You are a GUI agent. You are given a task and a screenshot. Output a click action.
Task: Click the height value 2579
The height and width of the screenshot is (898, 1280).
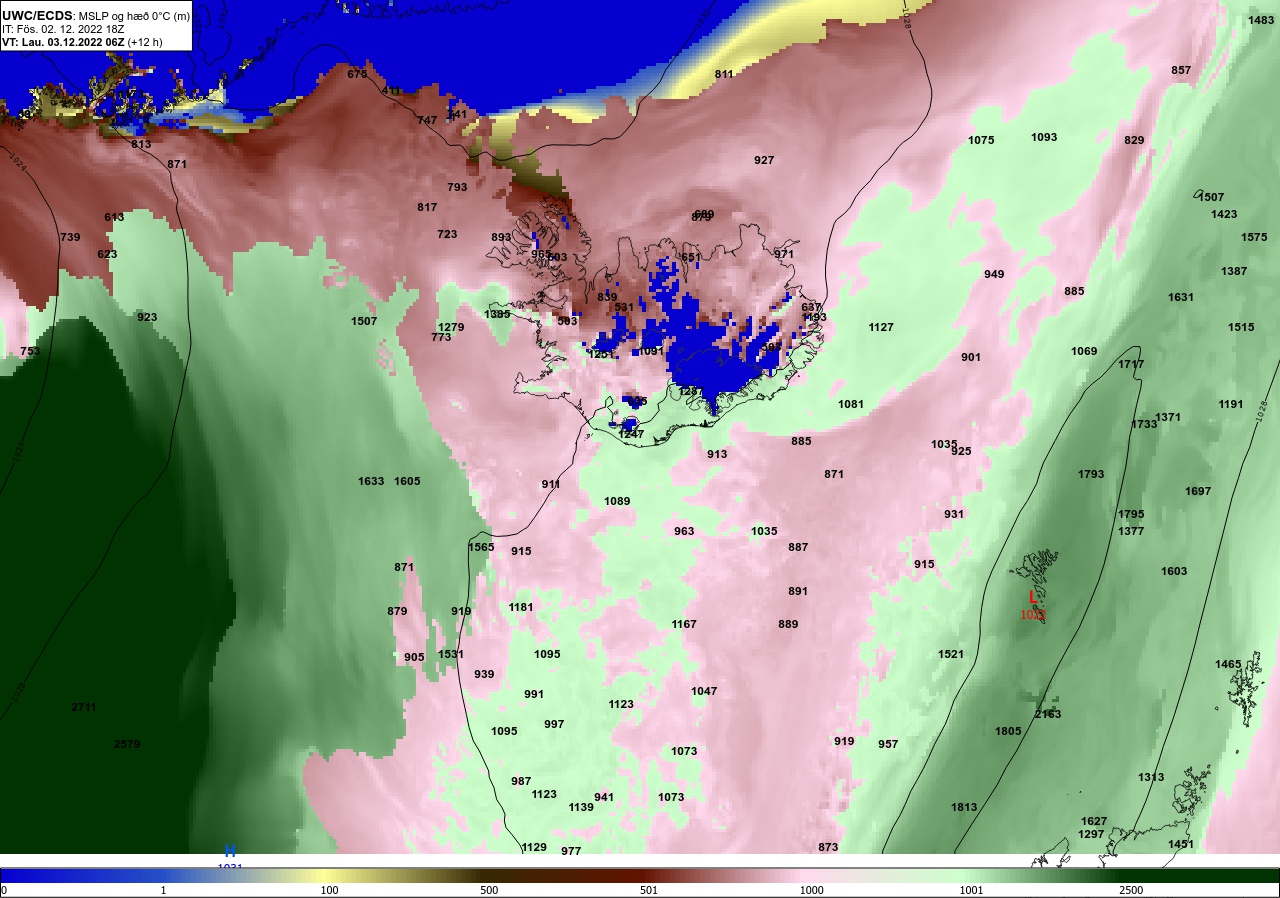coord(127,744)
